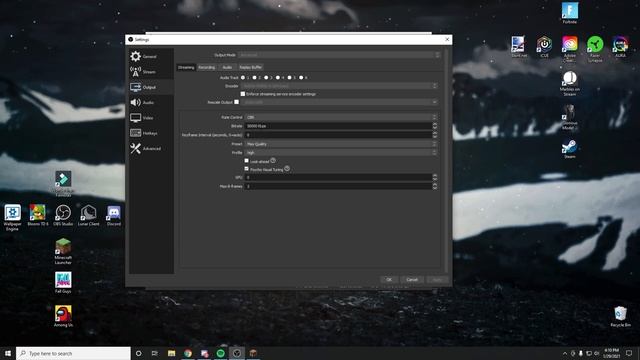Open the Among Us desktop shortcut
Image resolution: width=640 pixels, height=360 pixels.
tap(63, 316)
